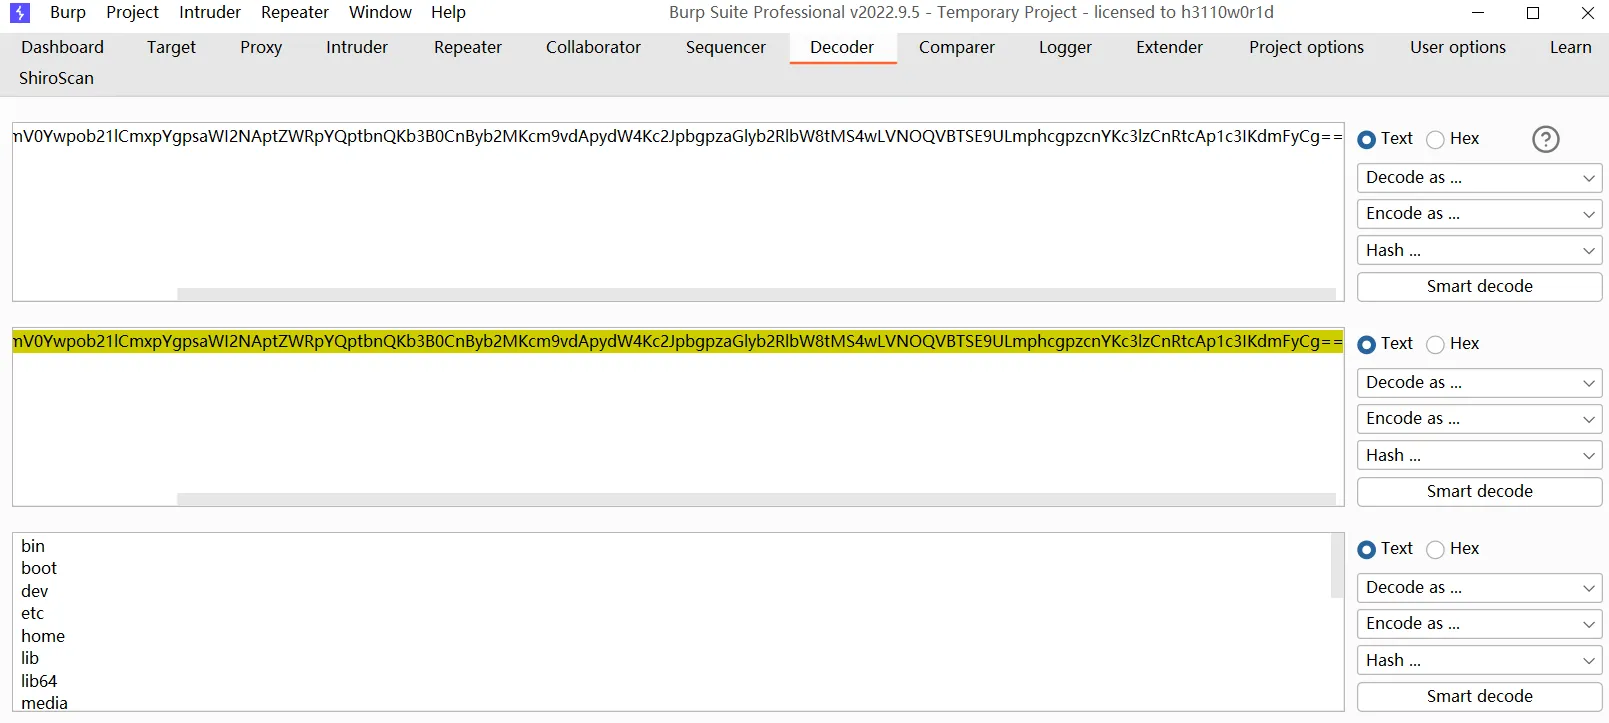
Task: Select Hex radio for first decoder panel
Action: (x=1435, y=139)
